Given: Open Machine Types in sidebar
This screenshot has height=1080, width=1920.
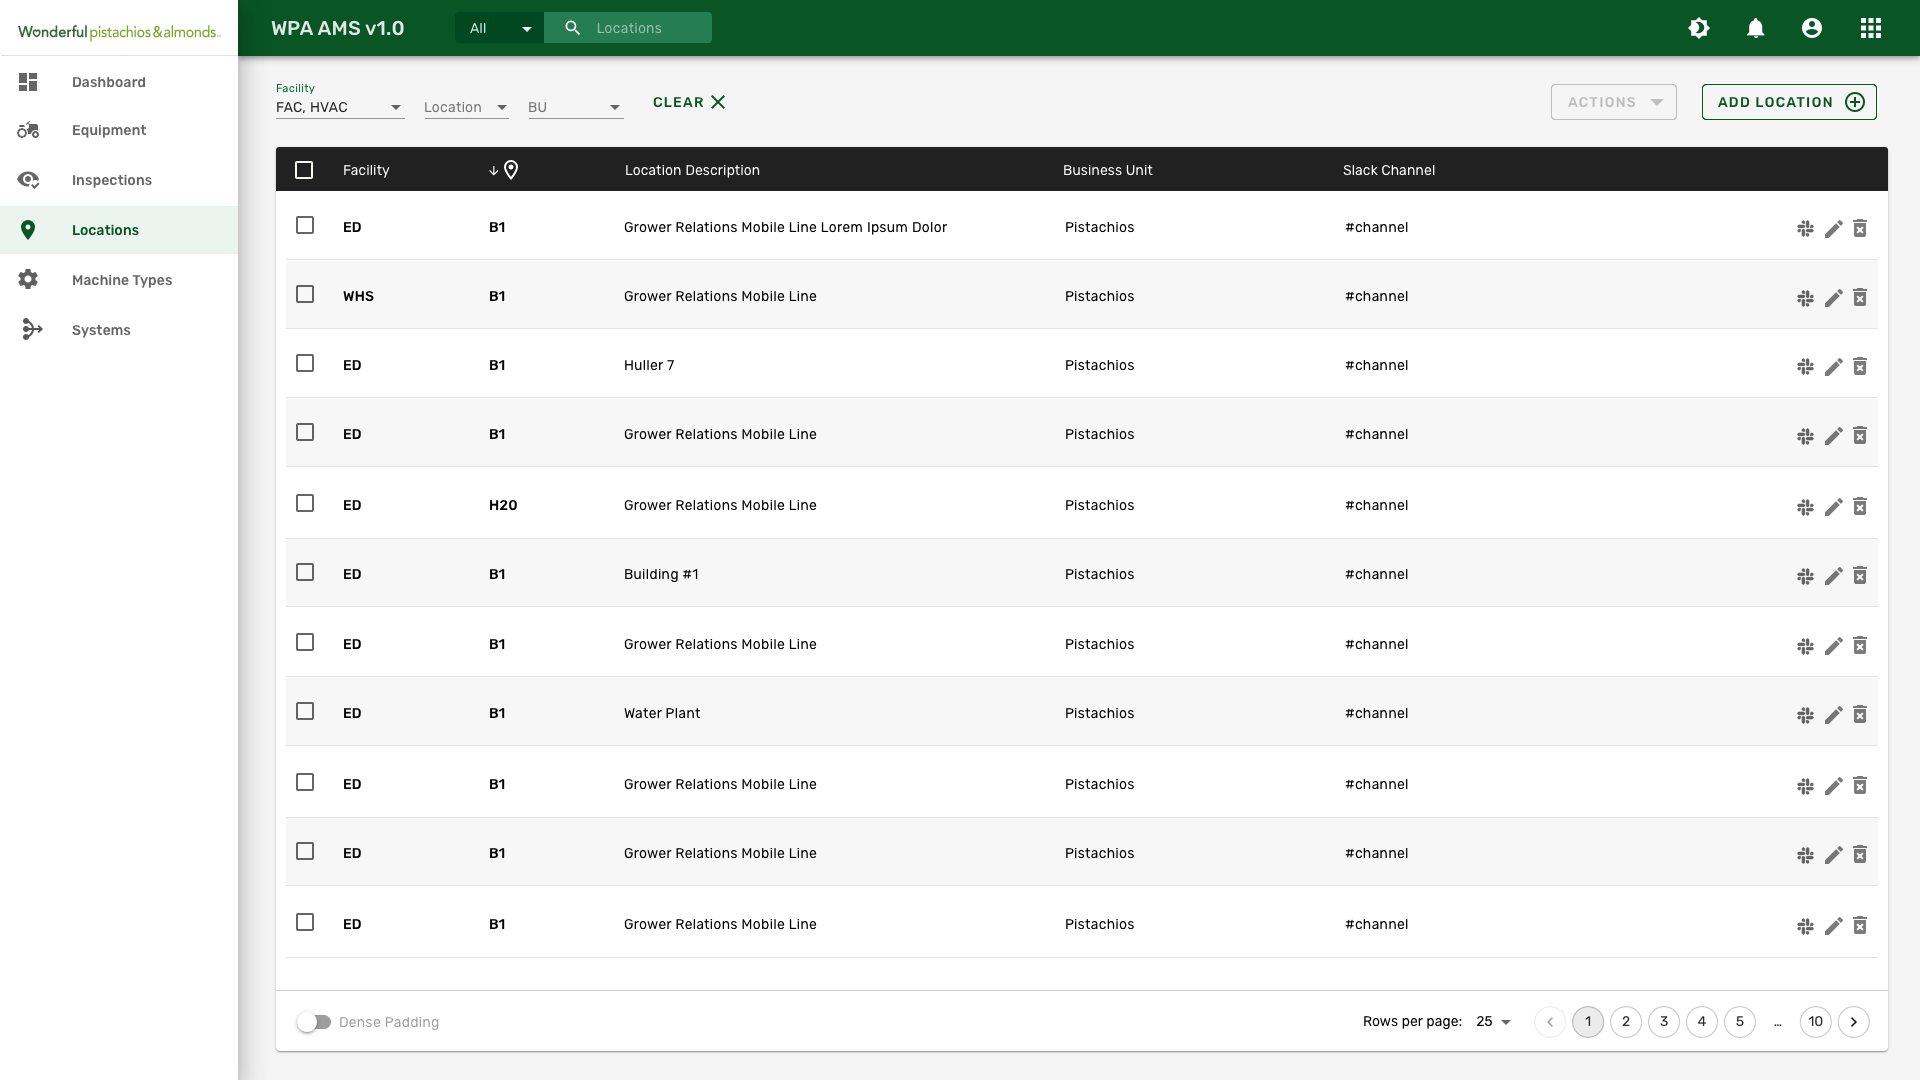Looking at the screenshot, I should click(x=121, y=280).
